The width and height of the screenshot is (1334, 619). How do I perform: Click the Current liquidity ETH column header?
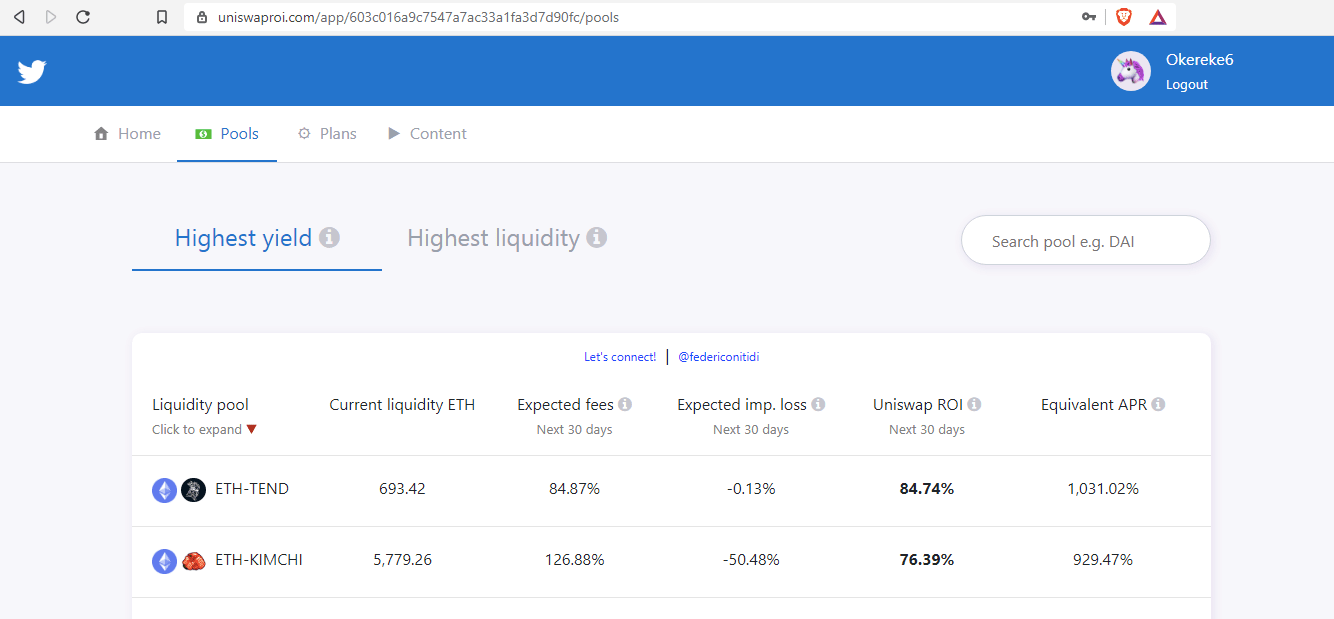[x=402, y=405]
